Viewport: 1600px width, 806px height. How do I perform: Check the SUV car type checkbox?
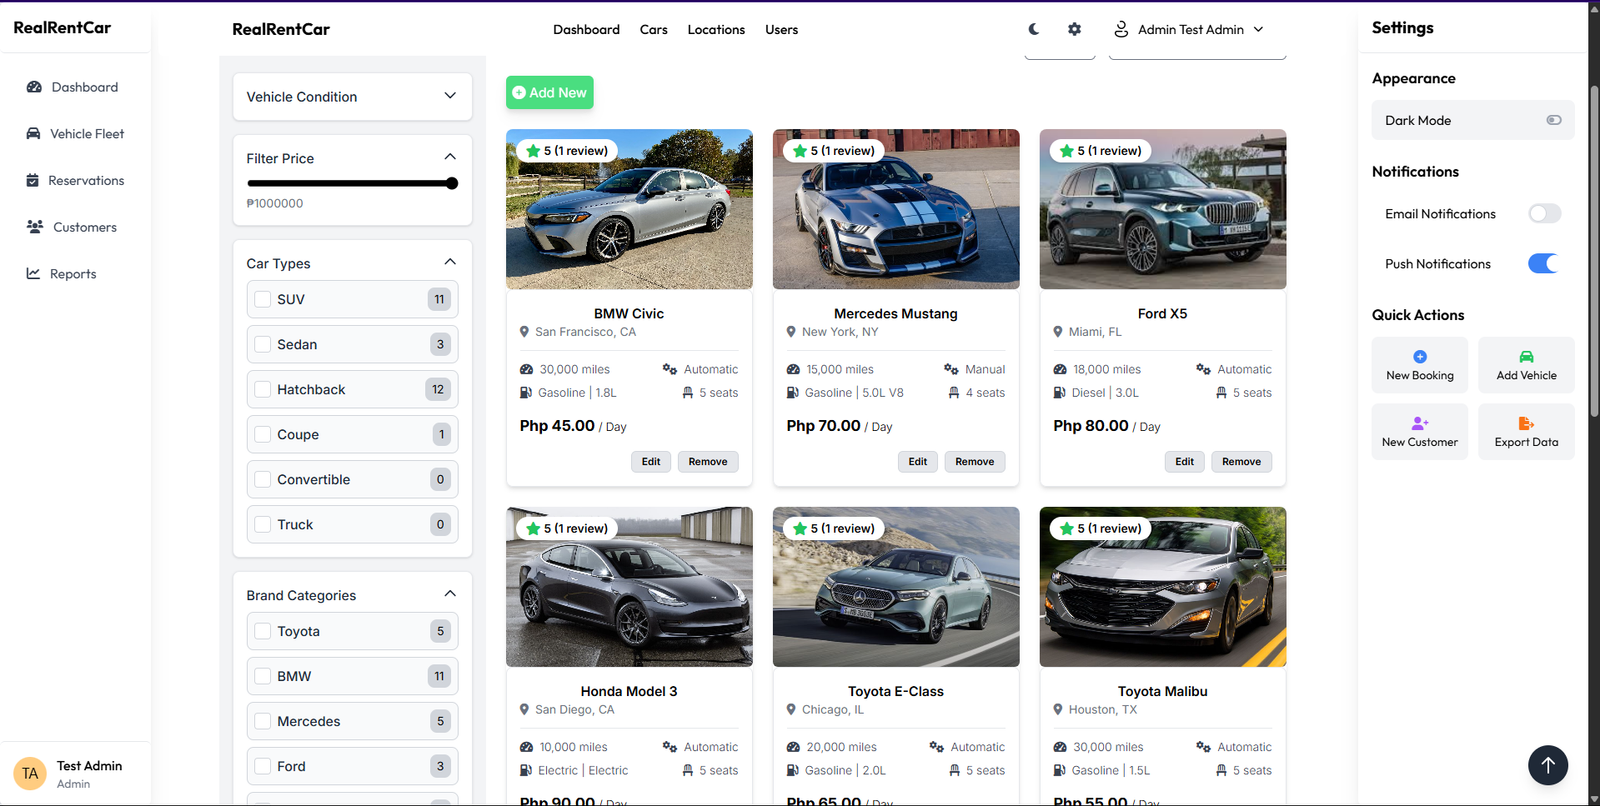[263, 299]
